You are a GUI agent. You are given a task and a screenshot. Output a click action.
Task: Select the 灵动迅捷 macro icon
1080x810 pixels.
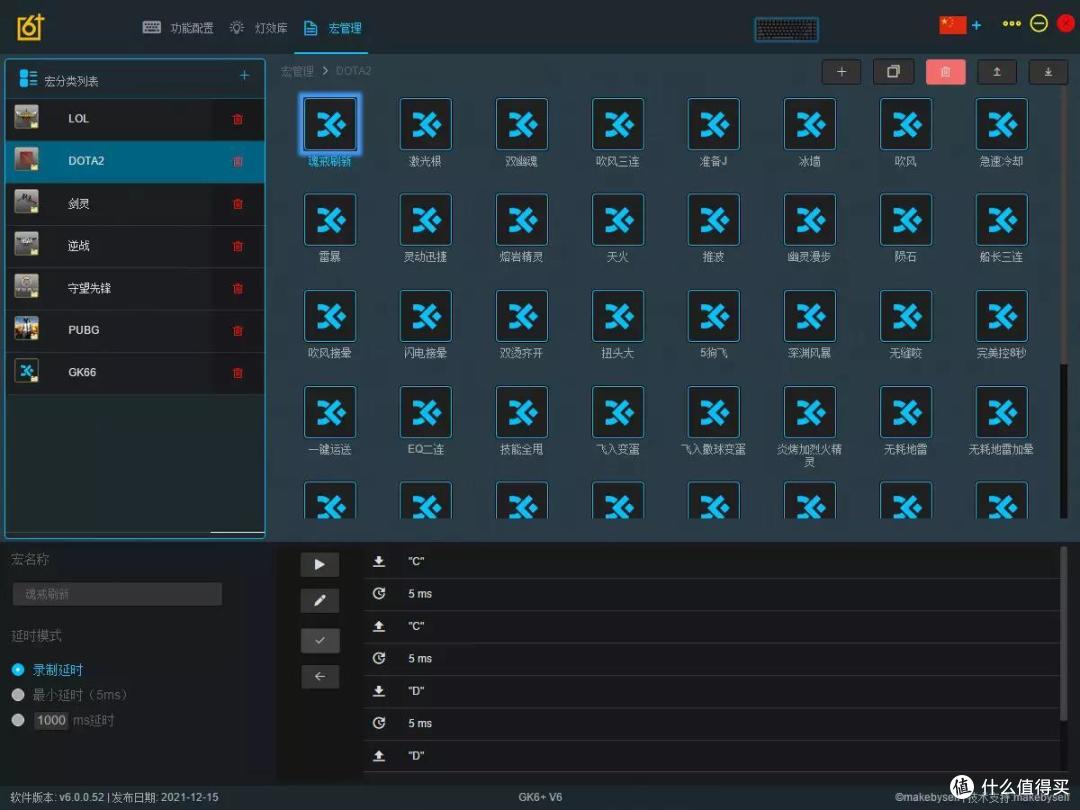426,220
